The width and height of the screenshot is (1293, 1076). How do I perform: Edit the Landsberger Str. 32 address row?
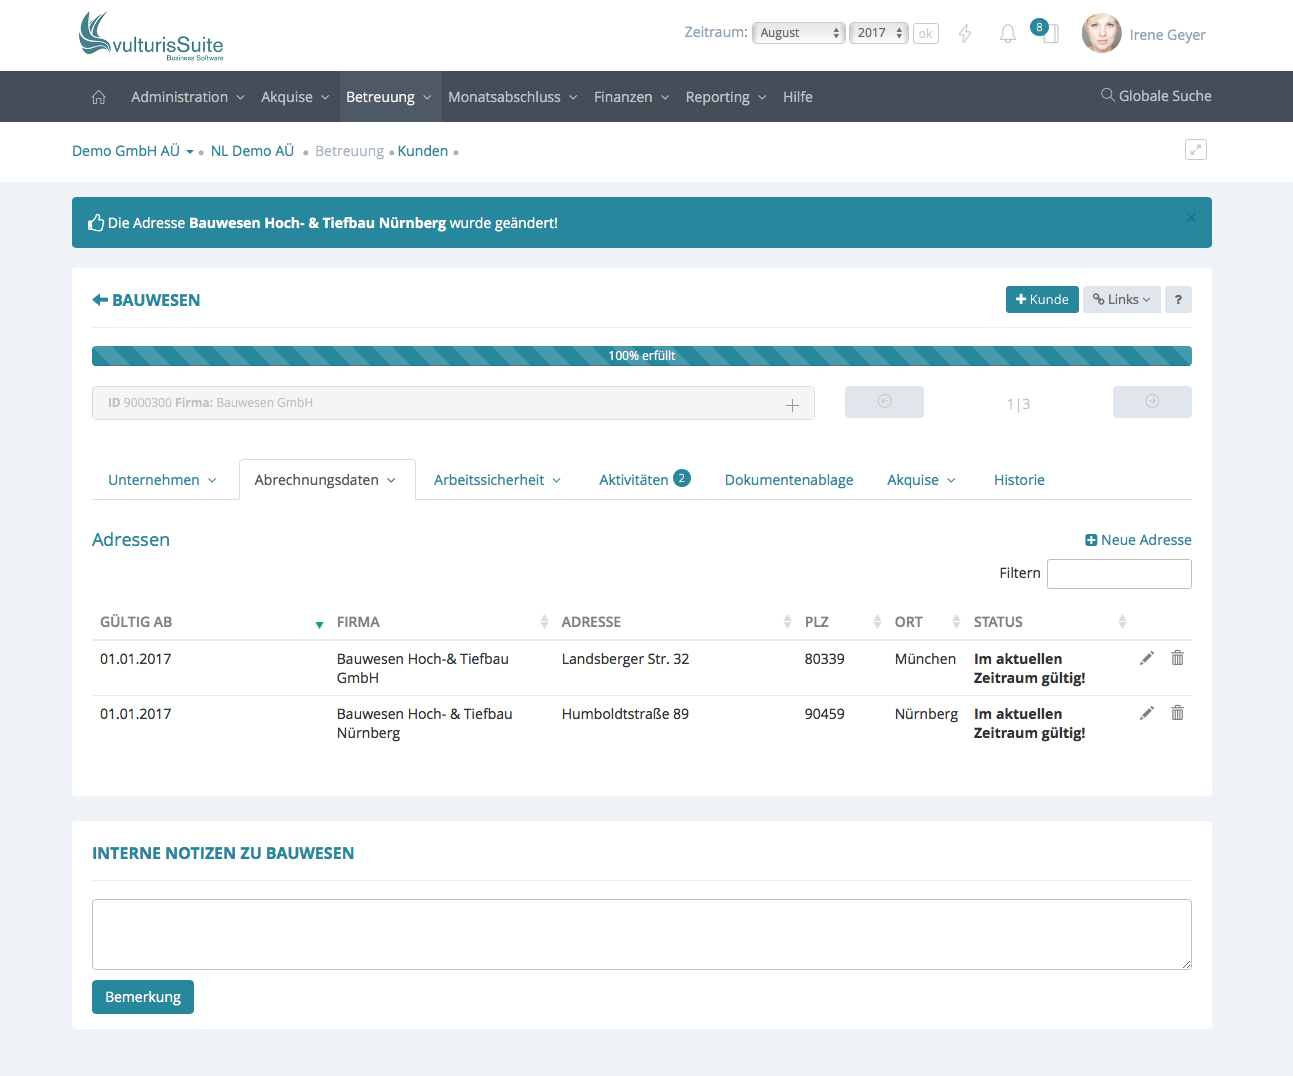1147,658
